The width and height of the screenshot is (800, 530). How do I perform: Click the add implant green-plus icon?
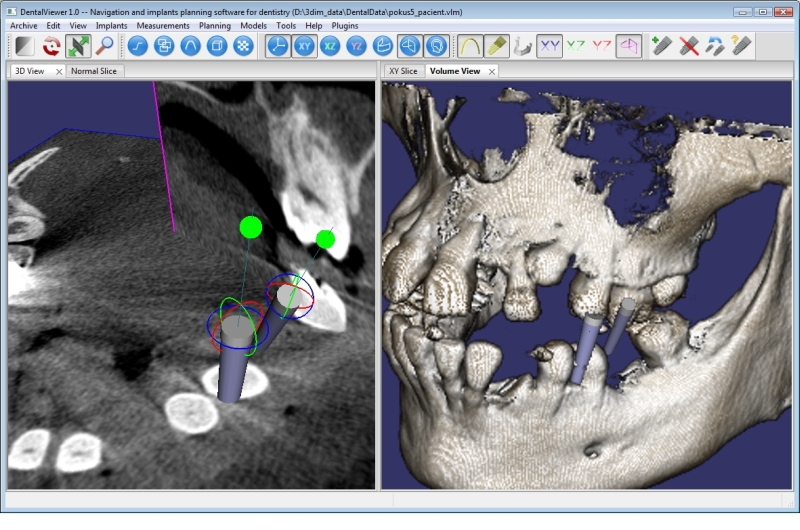(x=662, y=46)
